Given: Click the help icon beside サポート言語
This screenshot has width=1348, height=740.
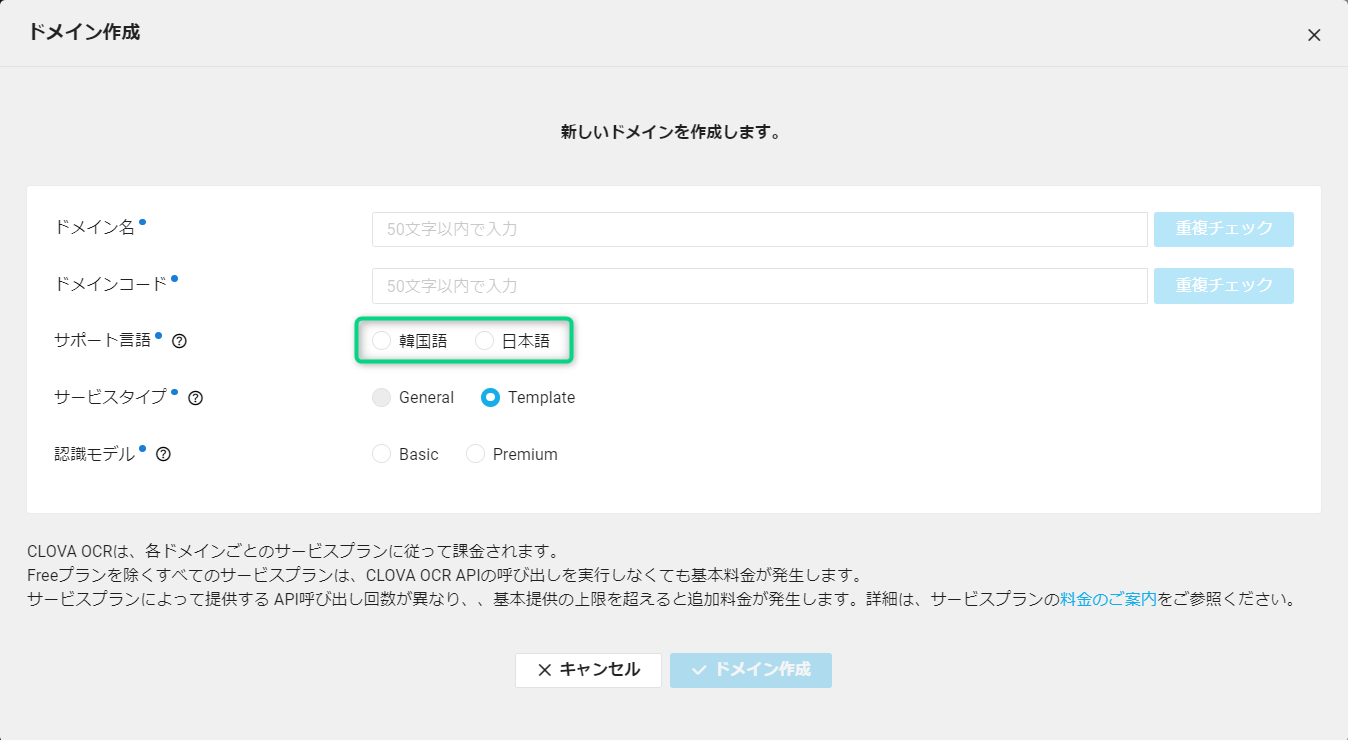Looking at the screenshot, I should (180, 341).
